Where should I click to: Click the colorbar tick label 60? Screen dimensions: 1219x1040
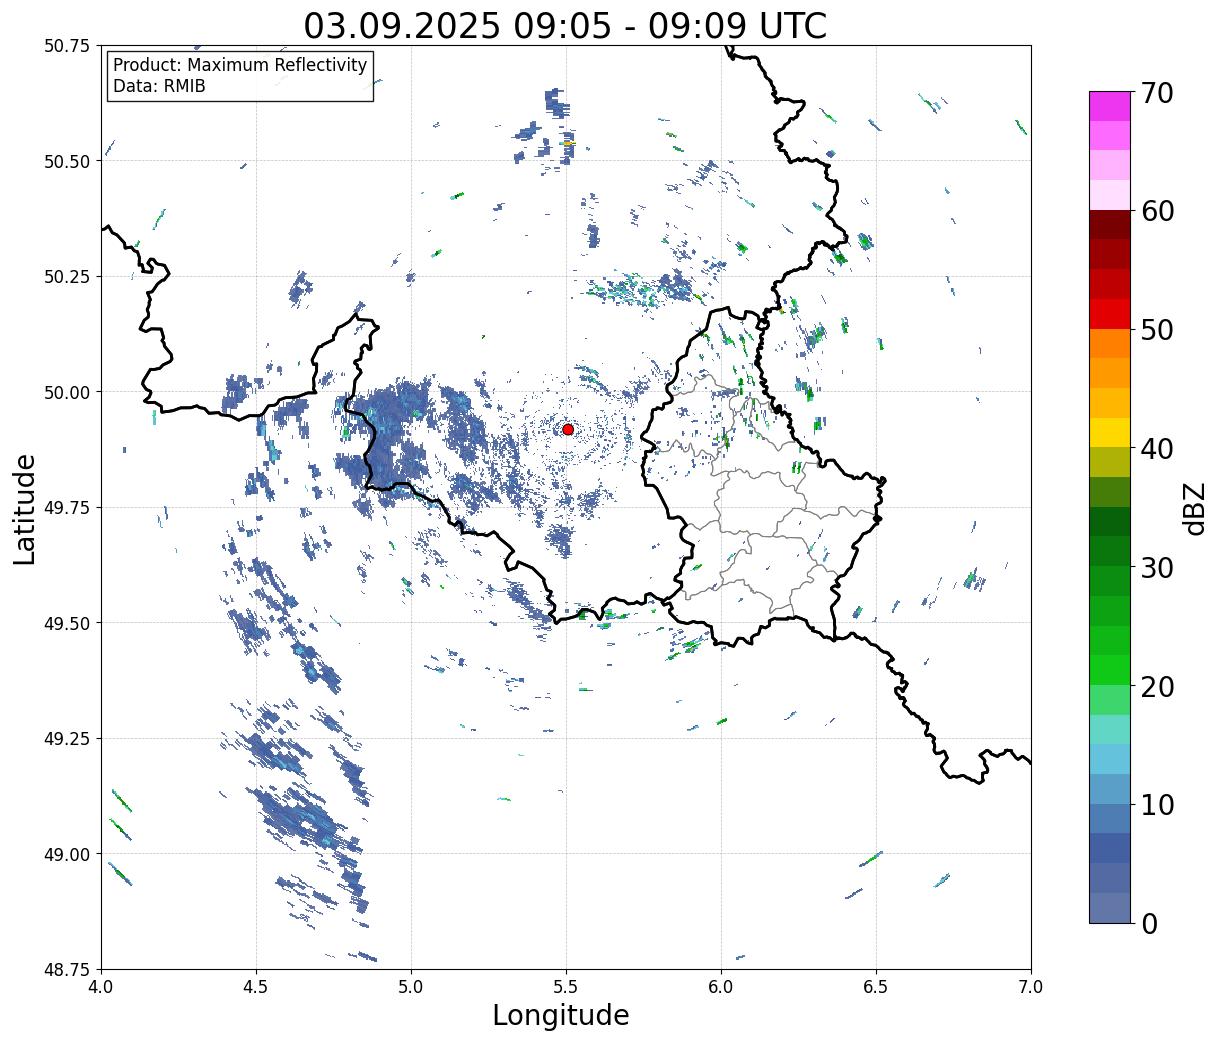pos(1158,211)
